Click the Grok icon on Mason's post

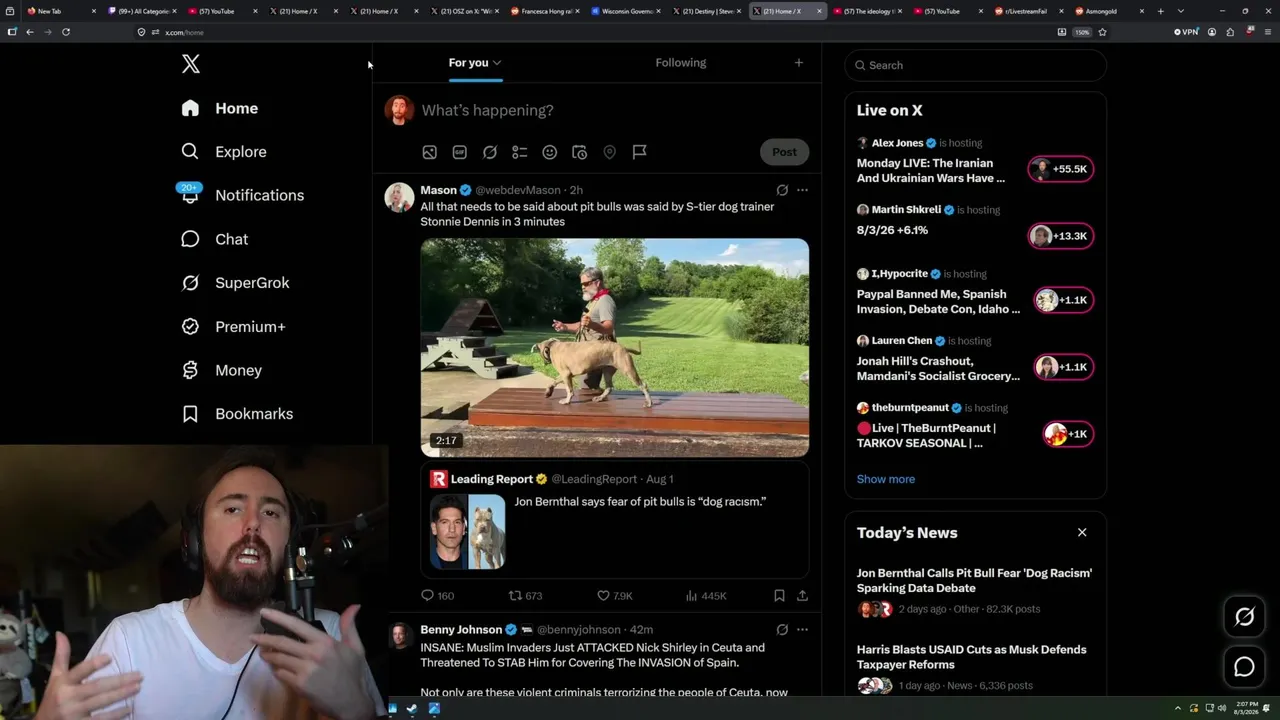pos(782,190)
